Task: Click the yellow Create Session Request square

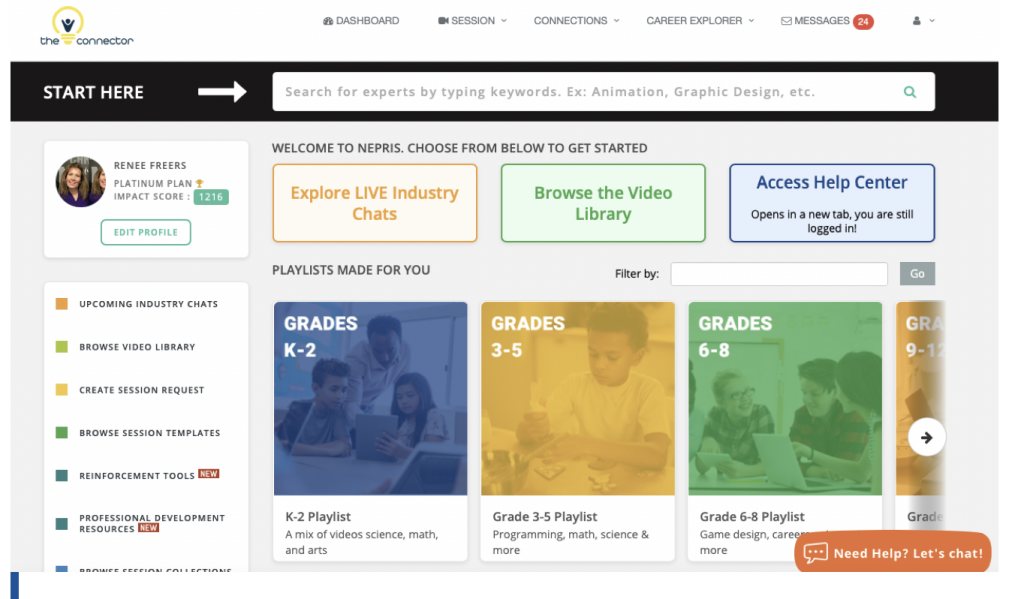Action: (x=62, y=390)
